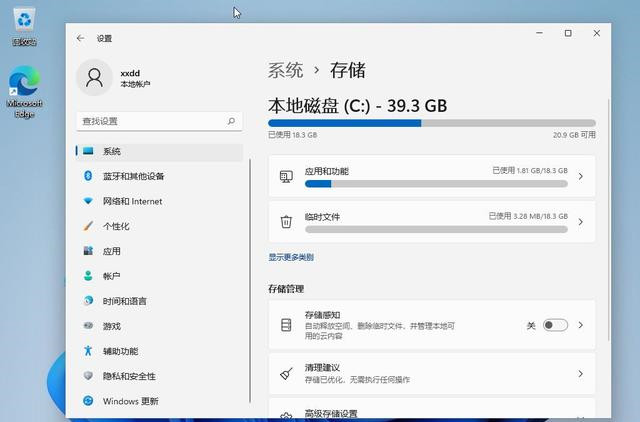Click the local disk C: usage bar

pos(432,123)
